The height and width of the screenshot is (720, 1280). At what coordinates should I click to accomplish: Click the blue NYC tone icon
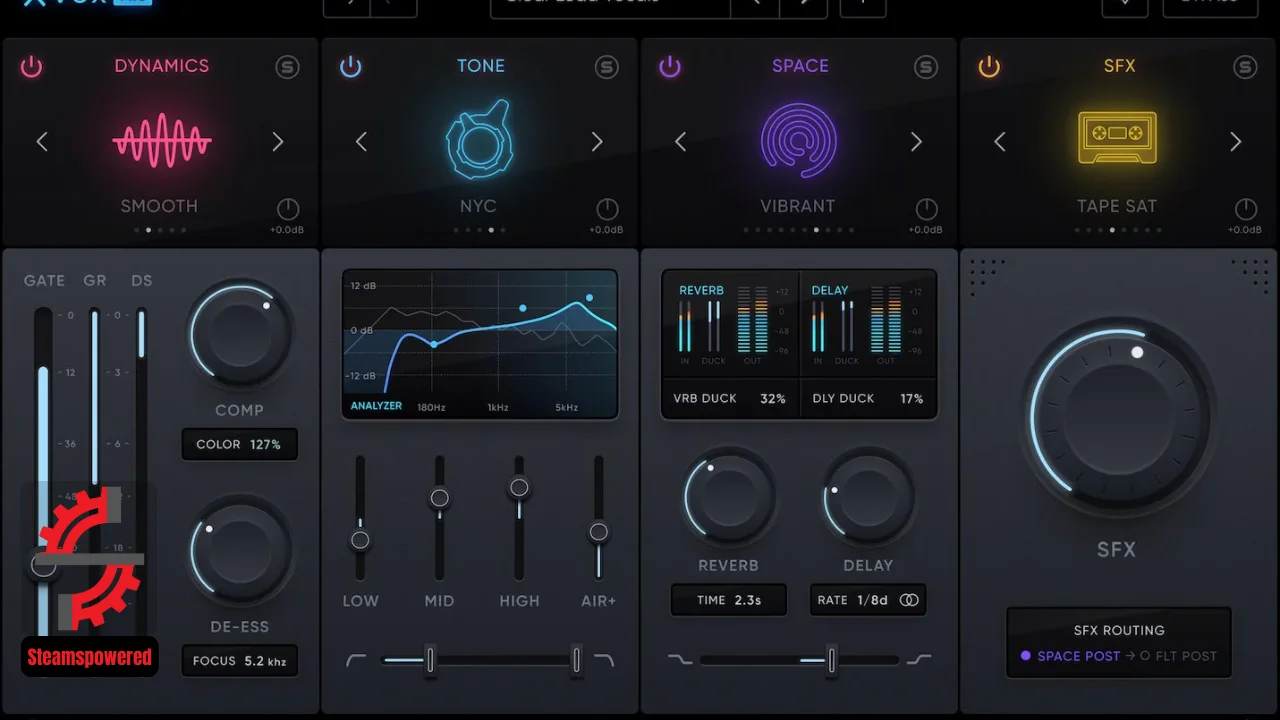(x=479, y=139)
